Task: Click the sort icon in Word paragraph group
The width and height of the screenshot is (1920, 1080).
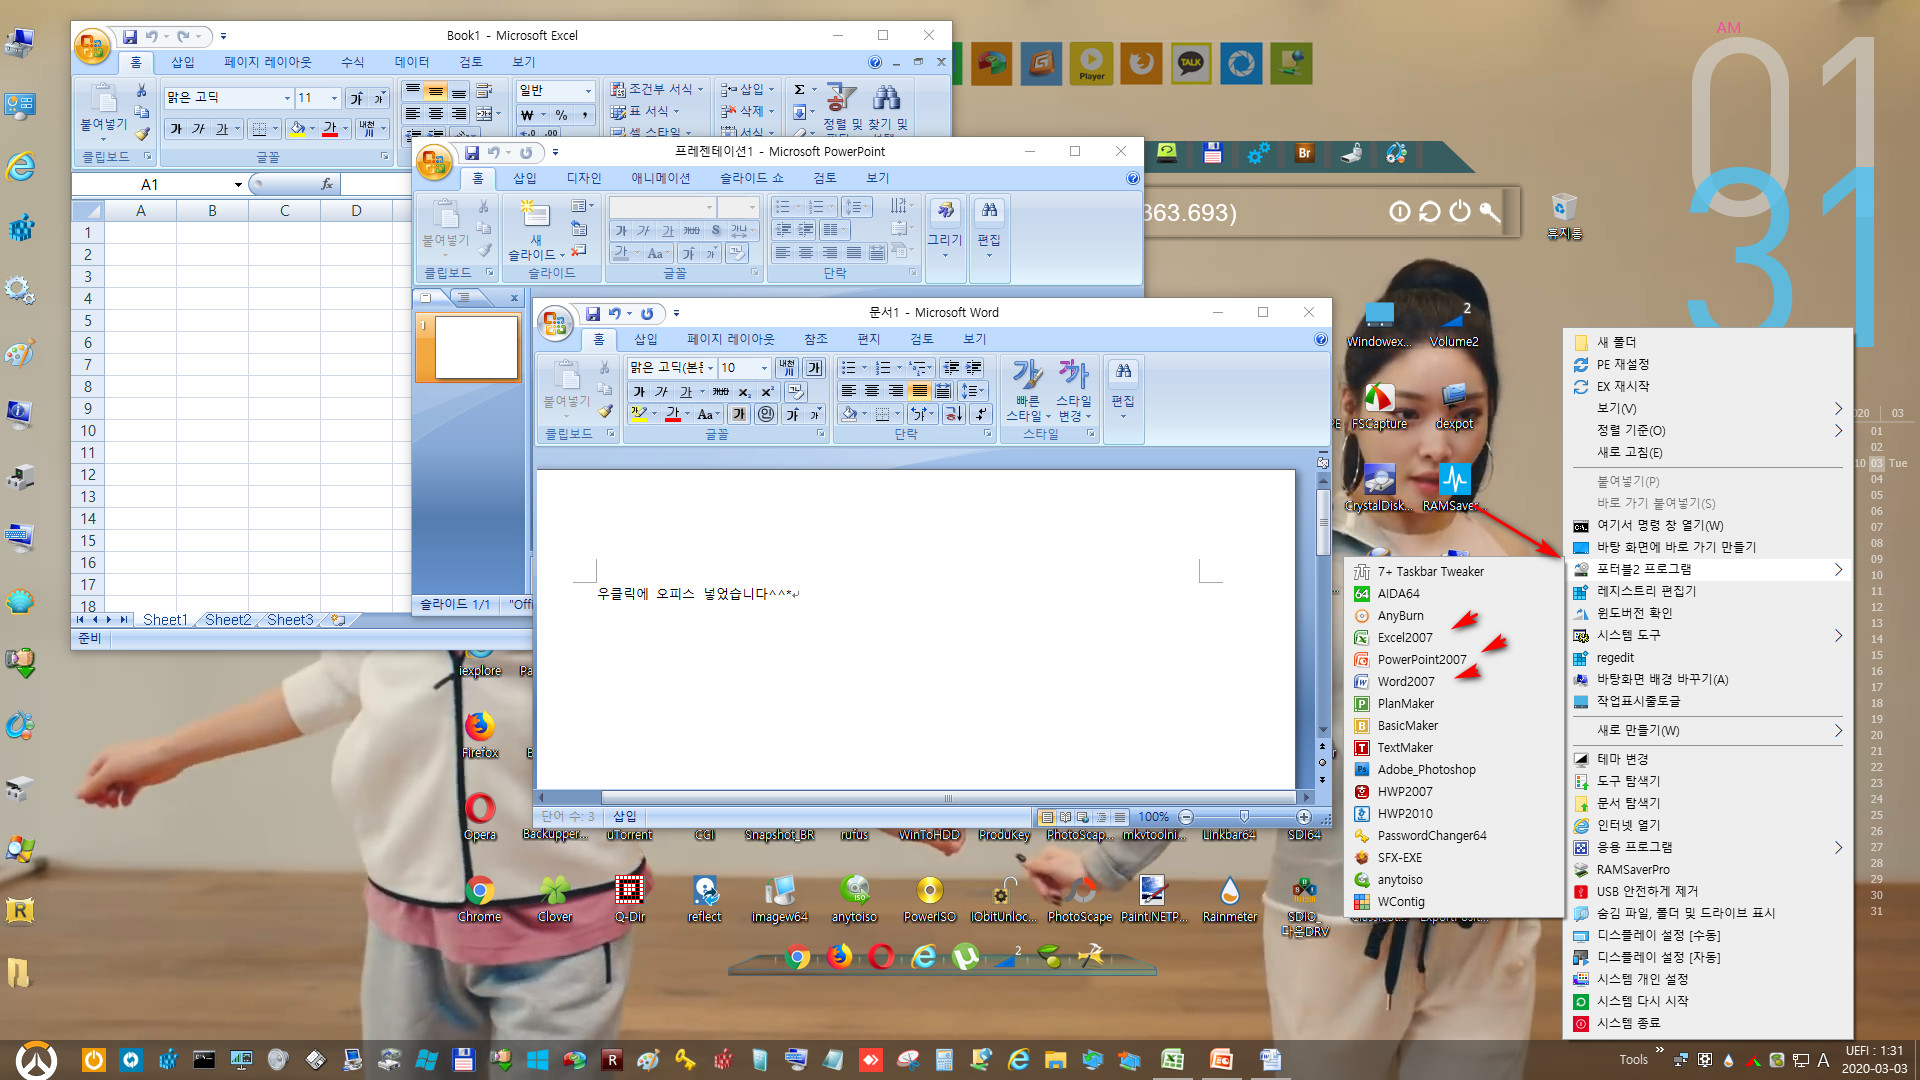Action: pos(954,414)
